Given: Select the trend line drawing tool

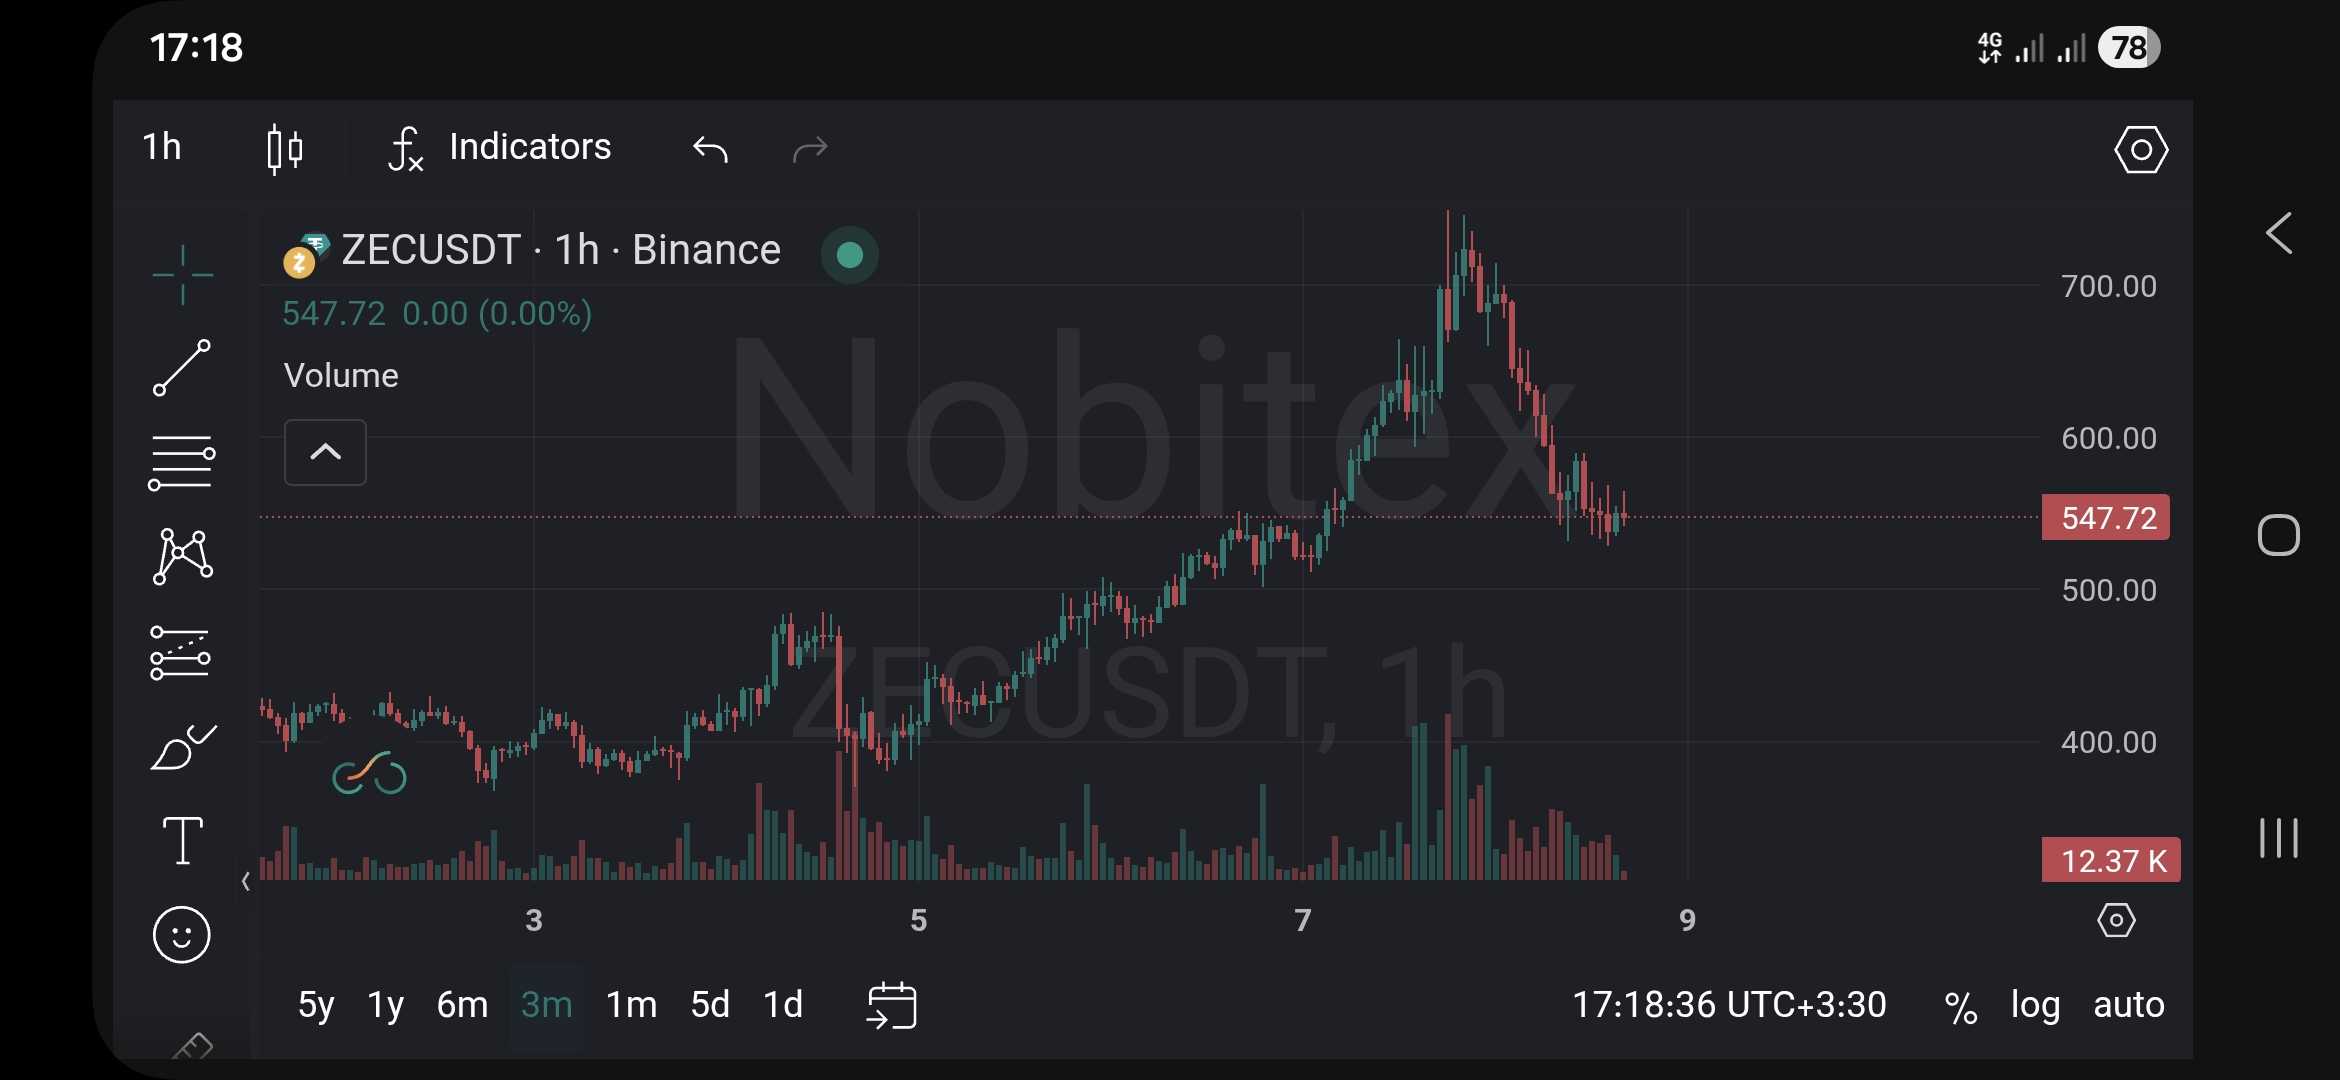Looking at the screenshot, I should (182, 368).
